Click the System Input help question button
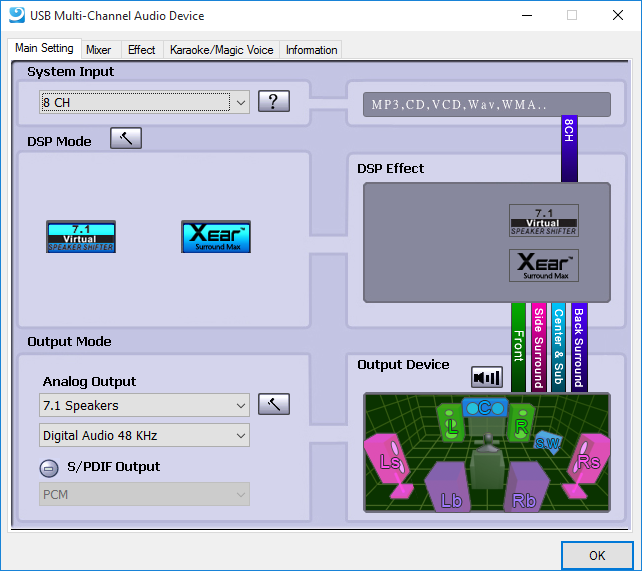Viewport: 642px width, 571px height. 273,101
